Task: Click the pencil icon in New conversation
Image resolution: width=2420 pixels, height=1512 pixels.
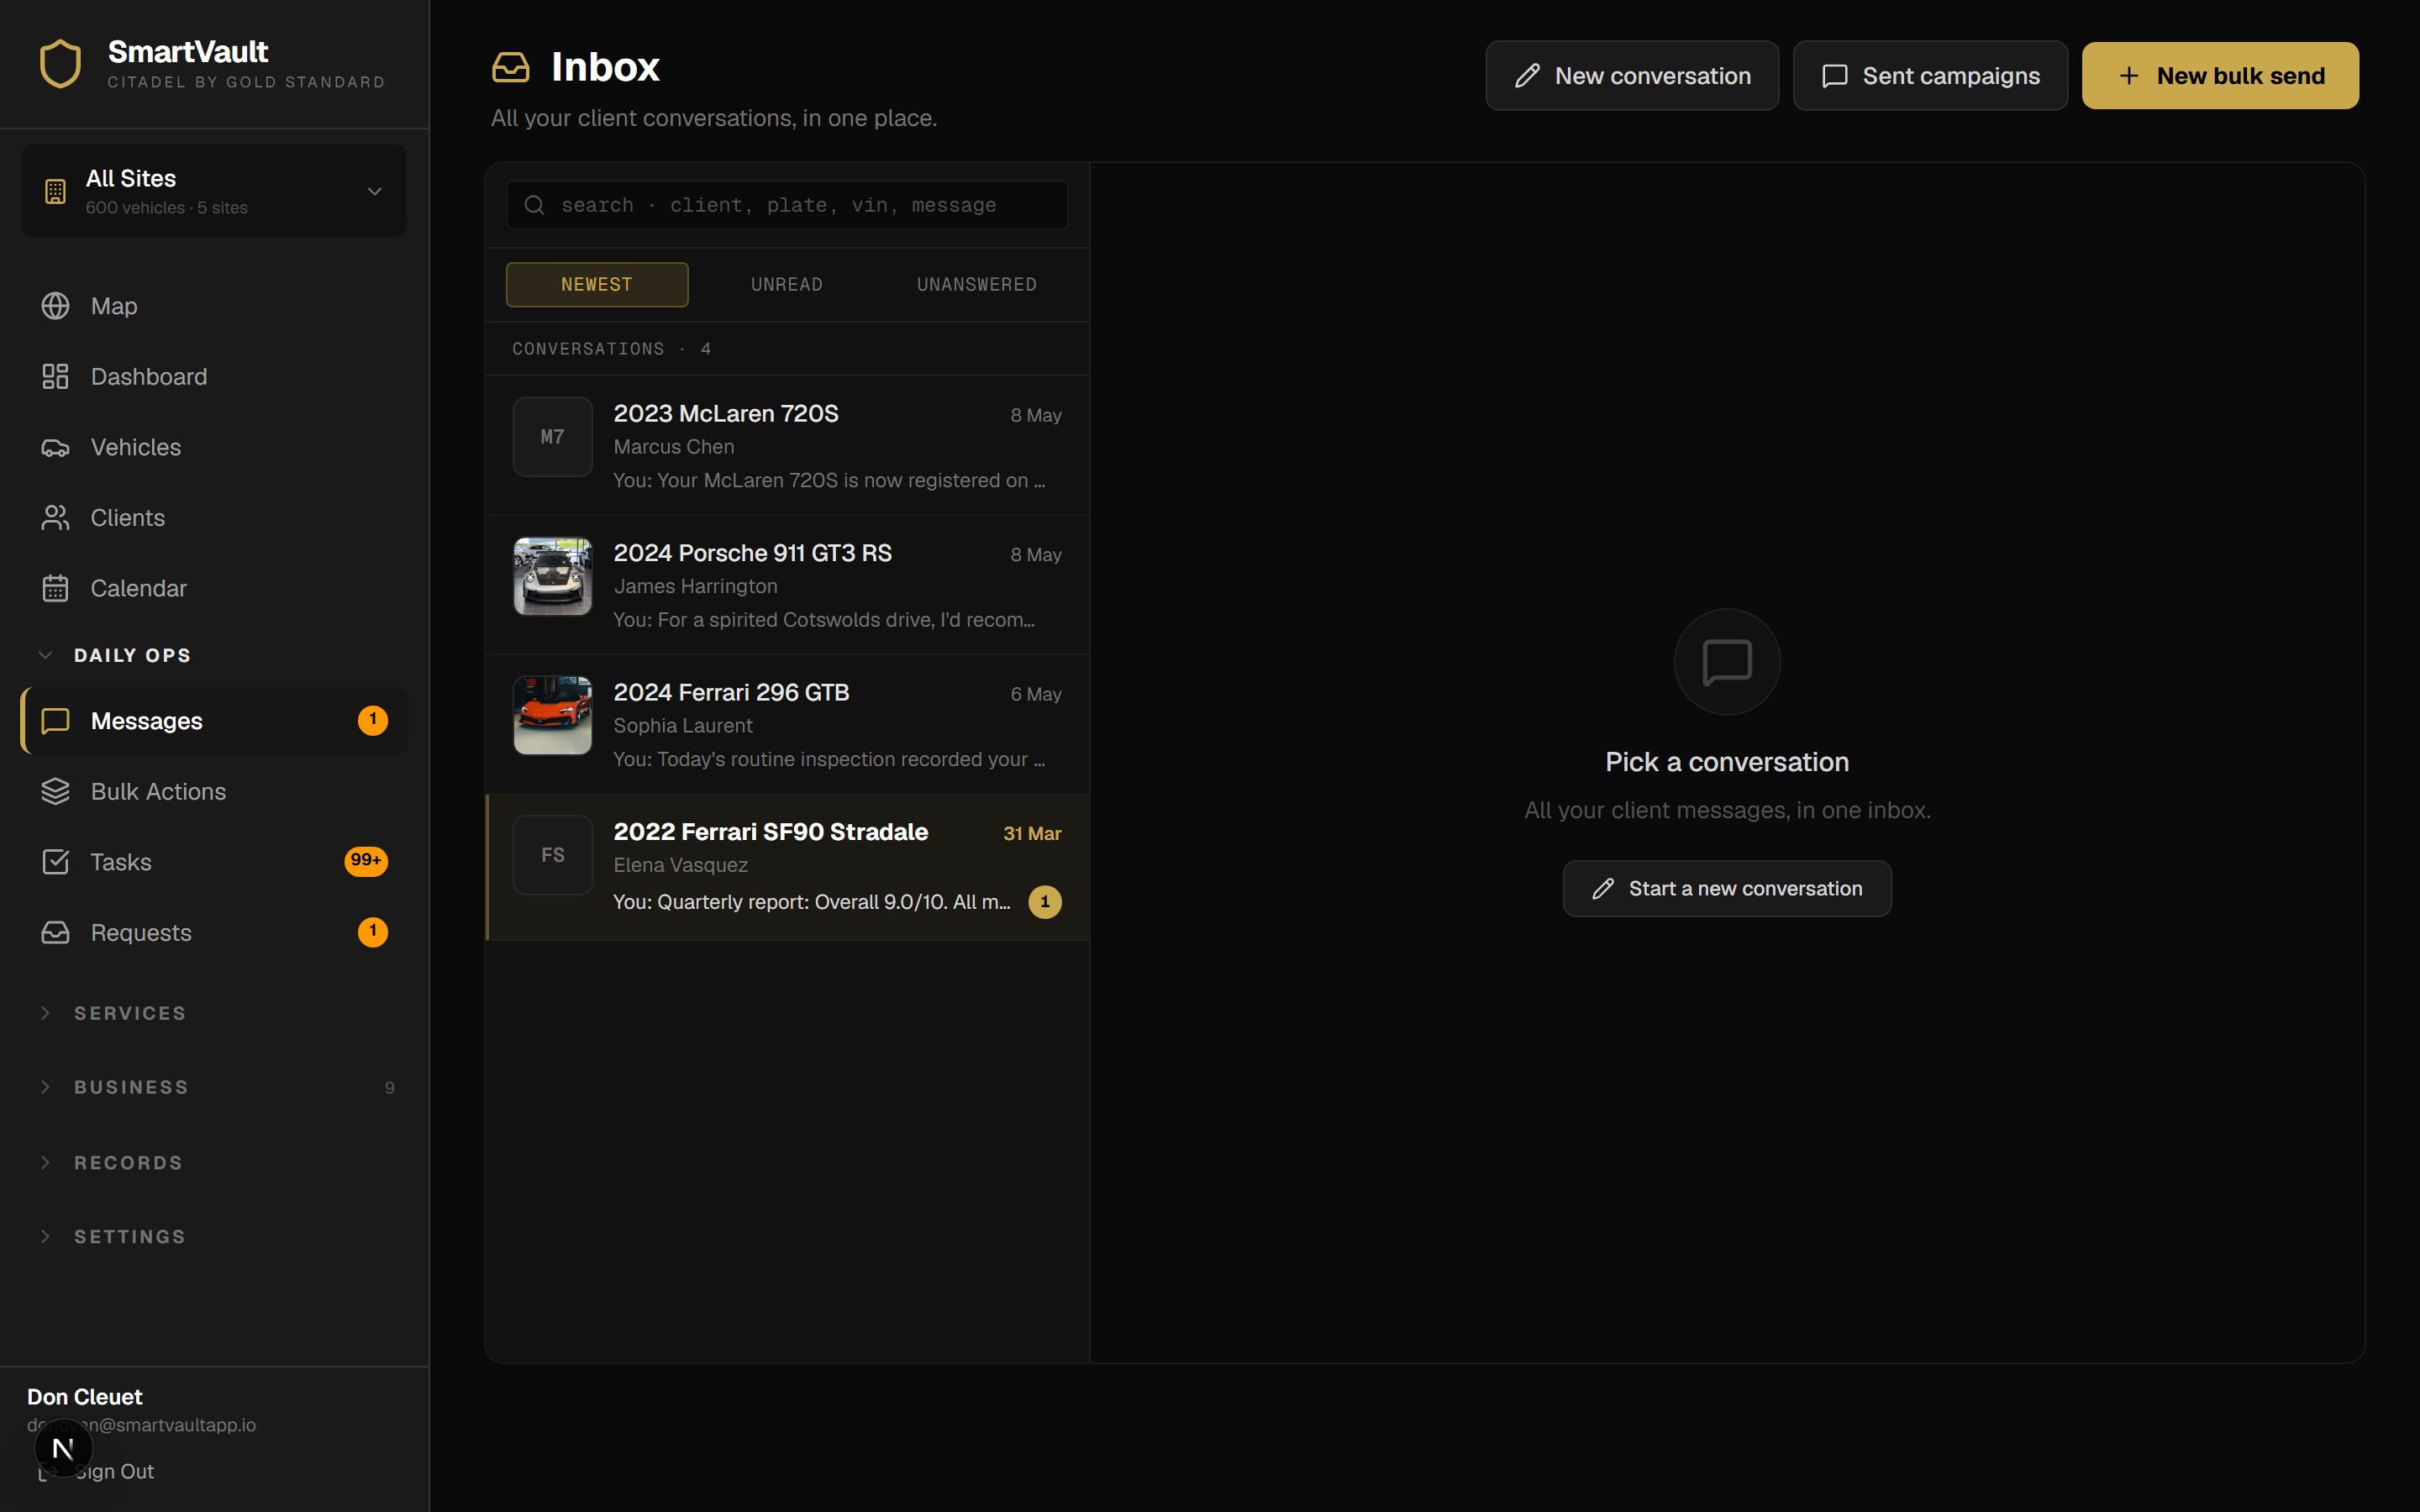Action: tap(1527, 76)
